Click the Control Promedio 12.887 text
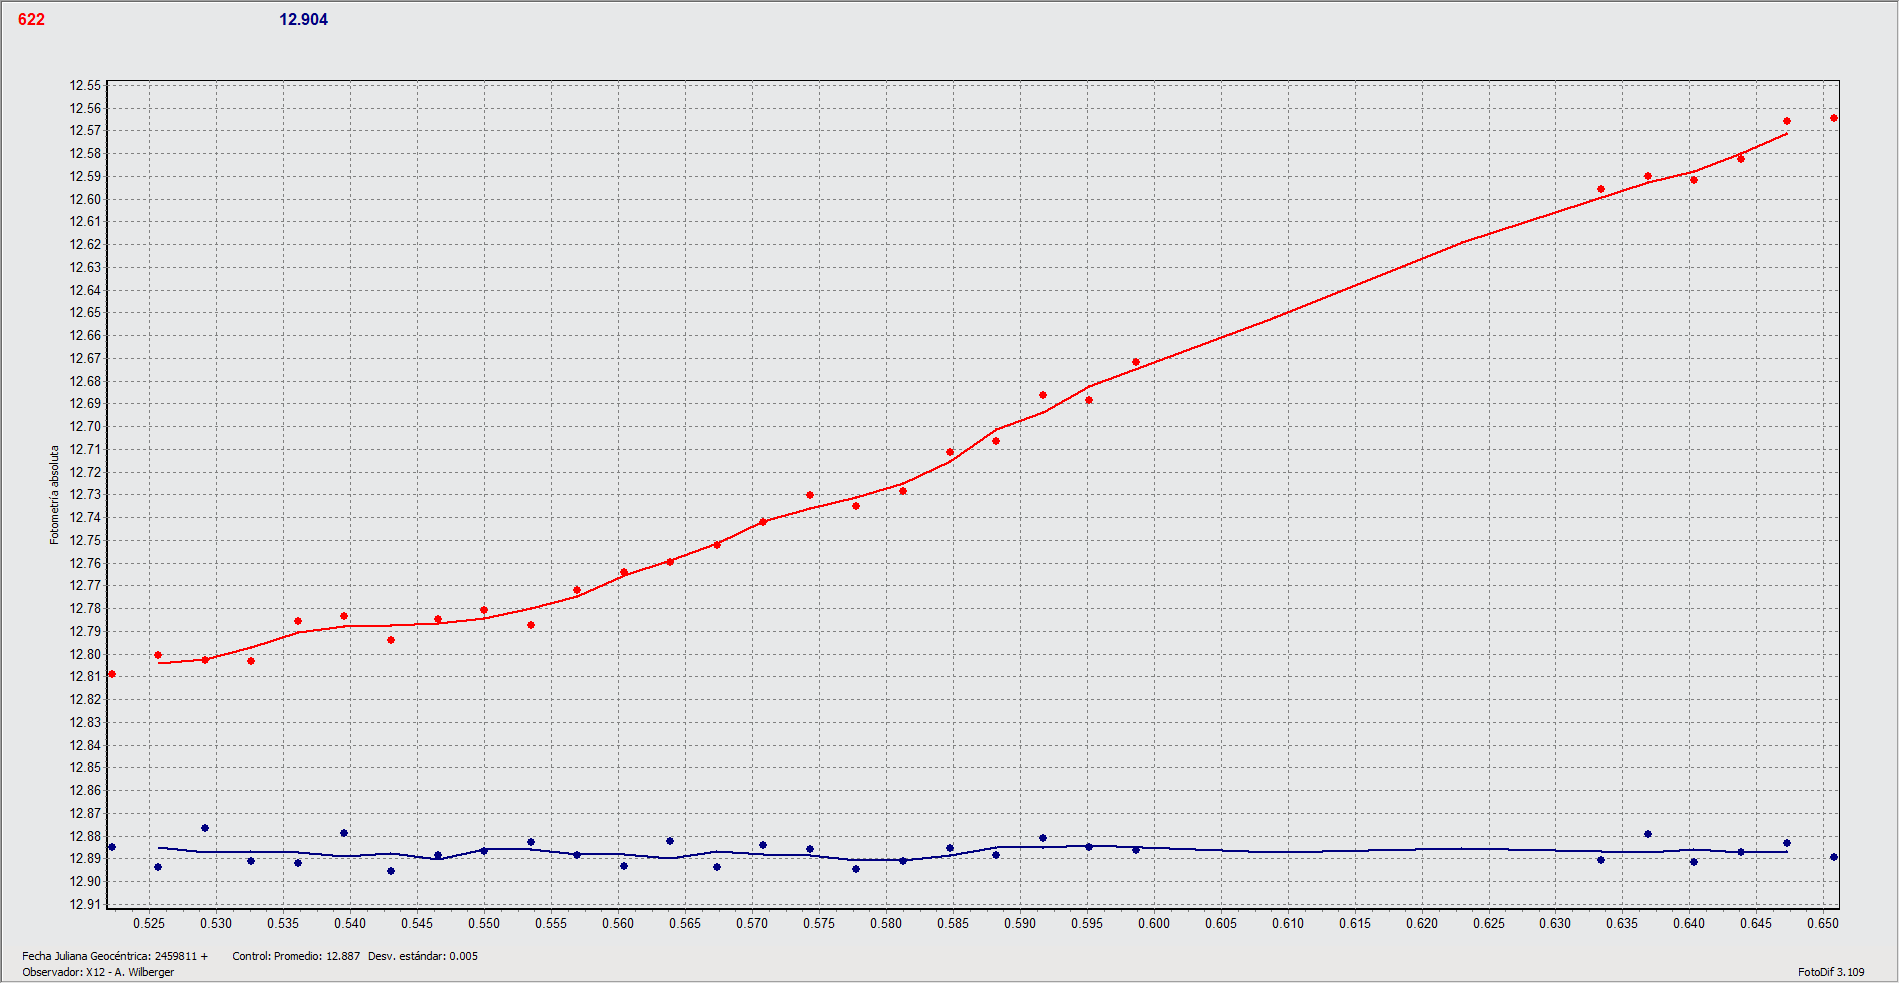Image resolution: width=1900 pixels, height=984 pixels. 296,957
